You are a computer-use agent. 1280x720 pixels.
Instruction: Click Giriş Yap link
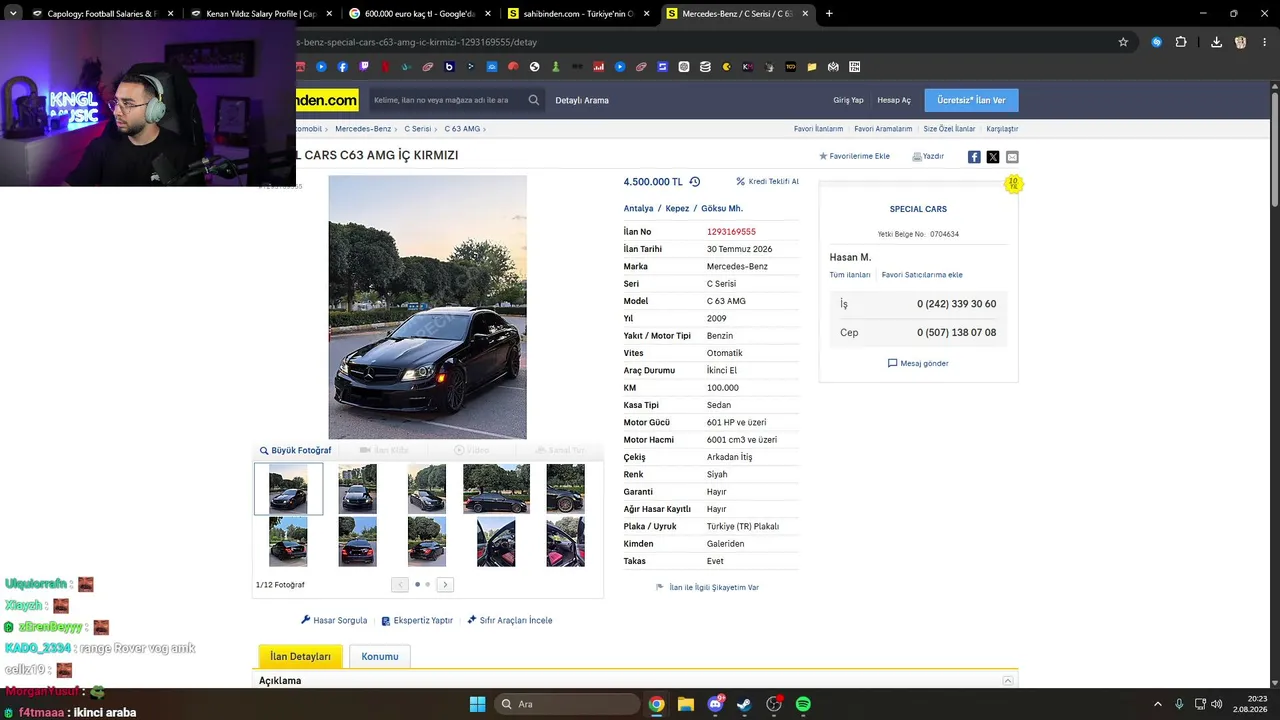[848, 100]
